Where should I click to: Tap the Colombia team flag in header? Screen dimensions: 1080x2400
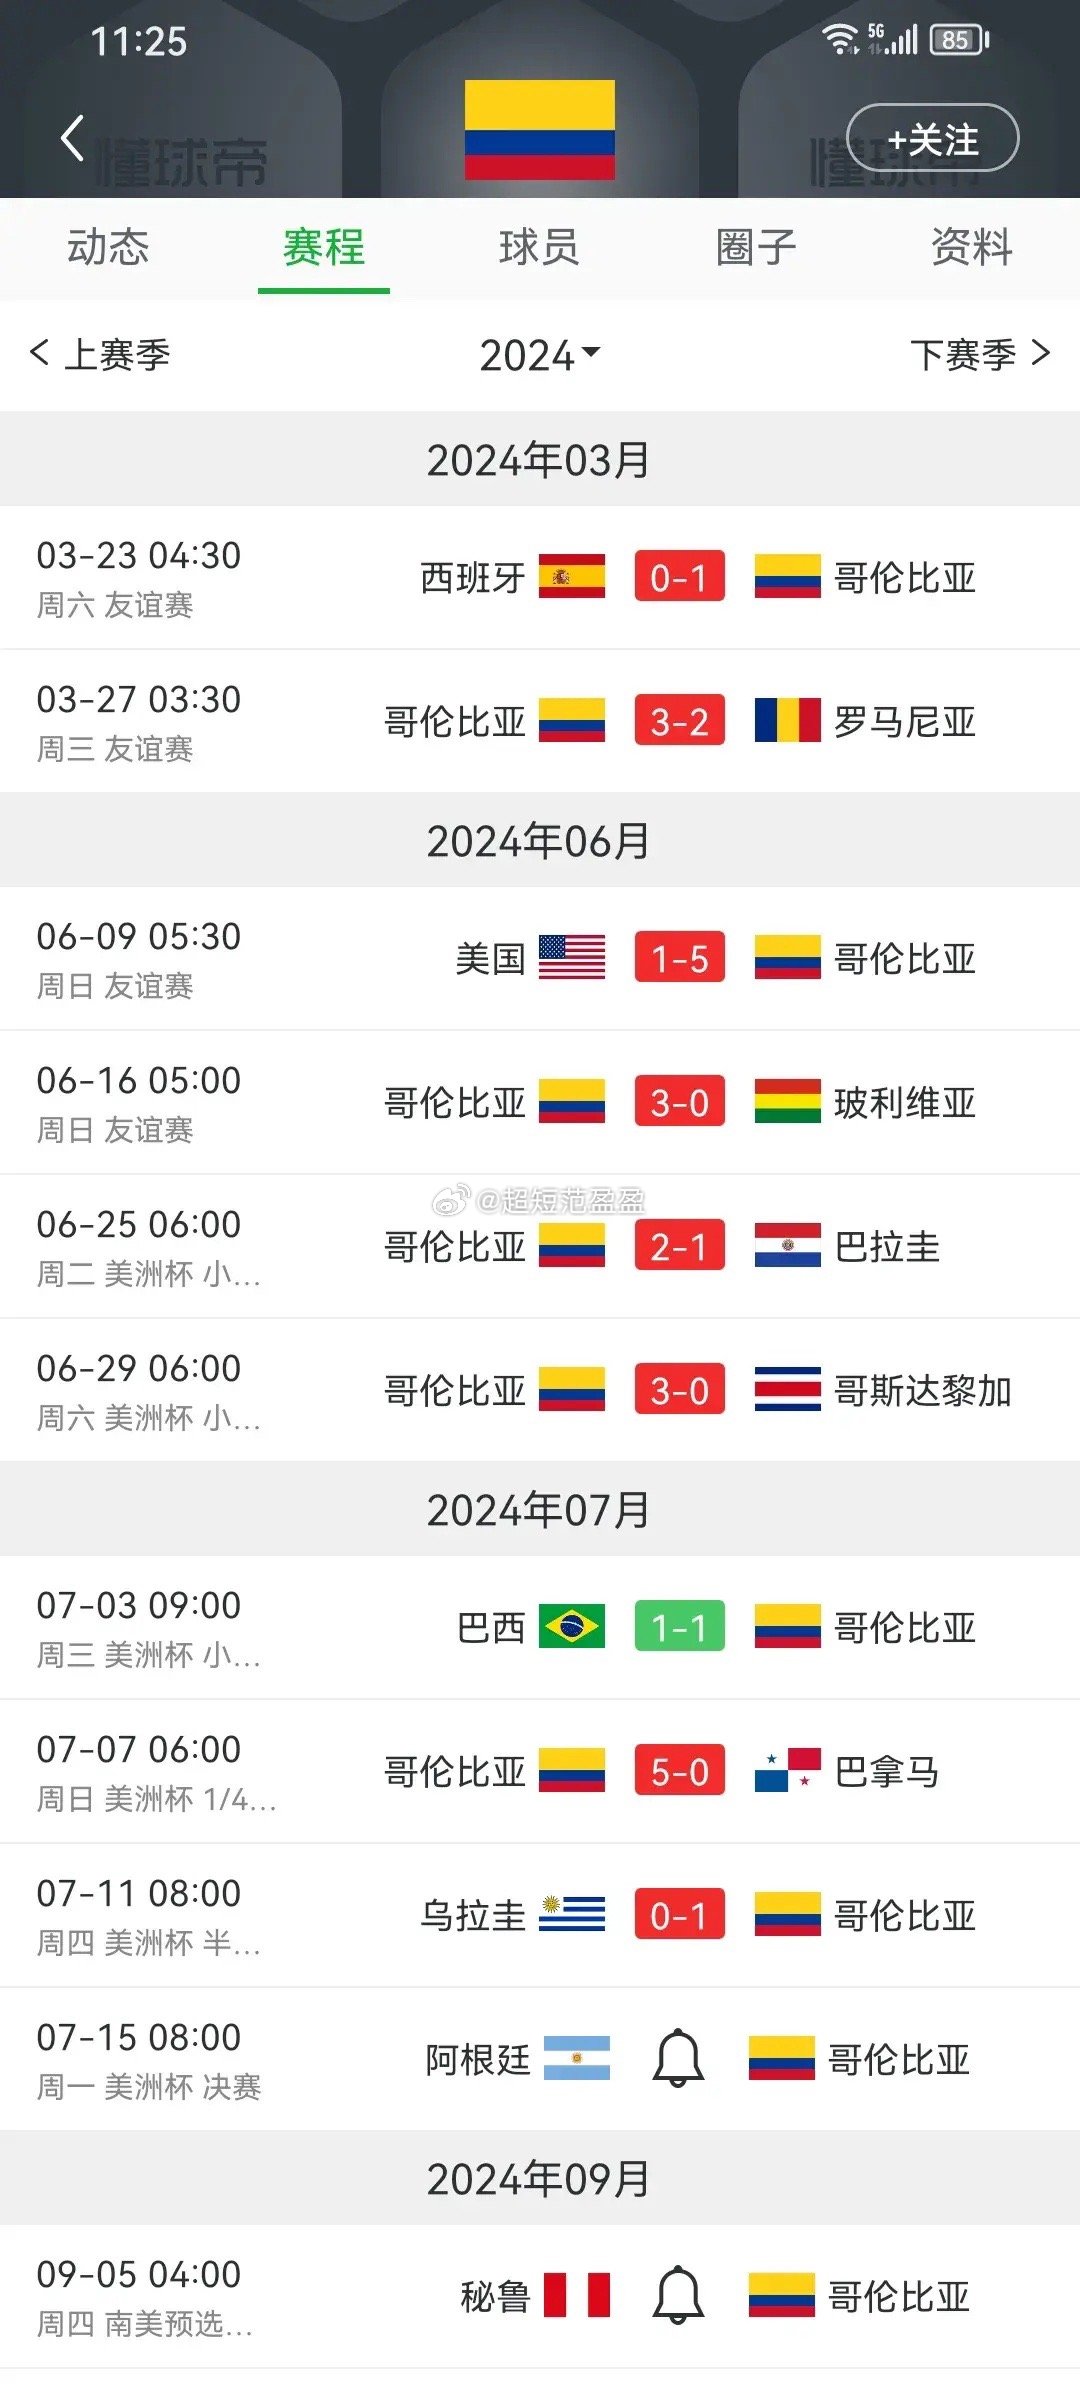(x=539, y=130)
